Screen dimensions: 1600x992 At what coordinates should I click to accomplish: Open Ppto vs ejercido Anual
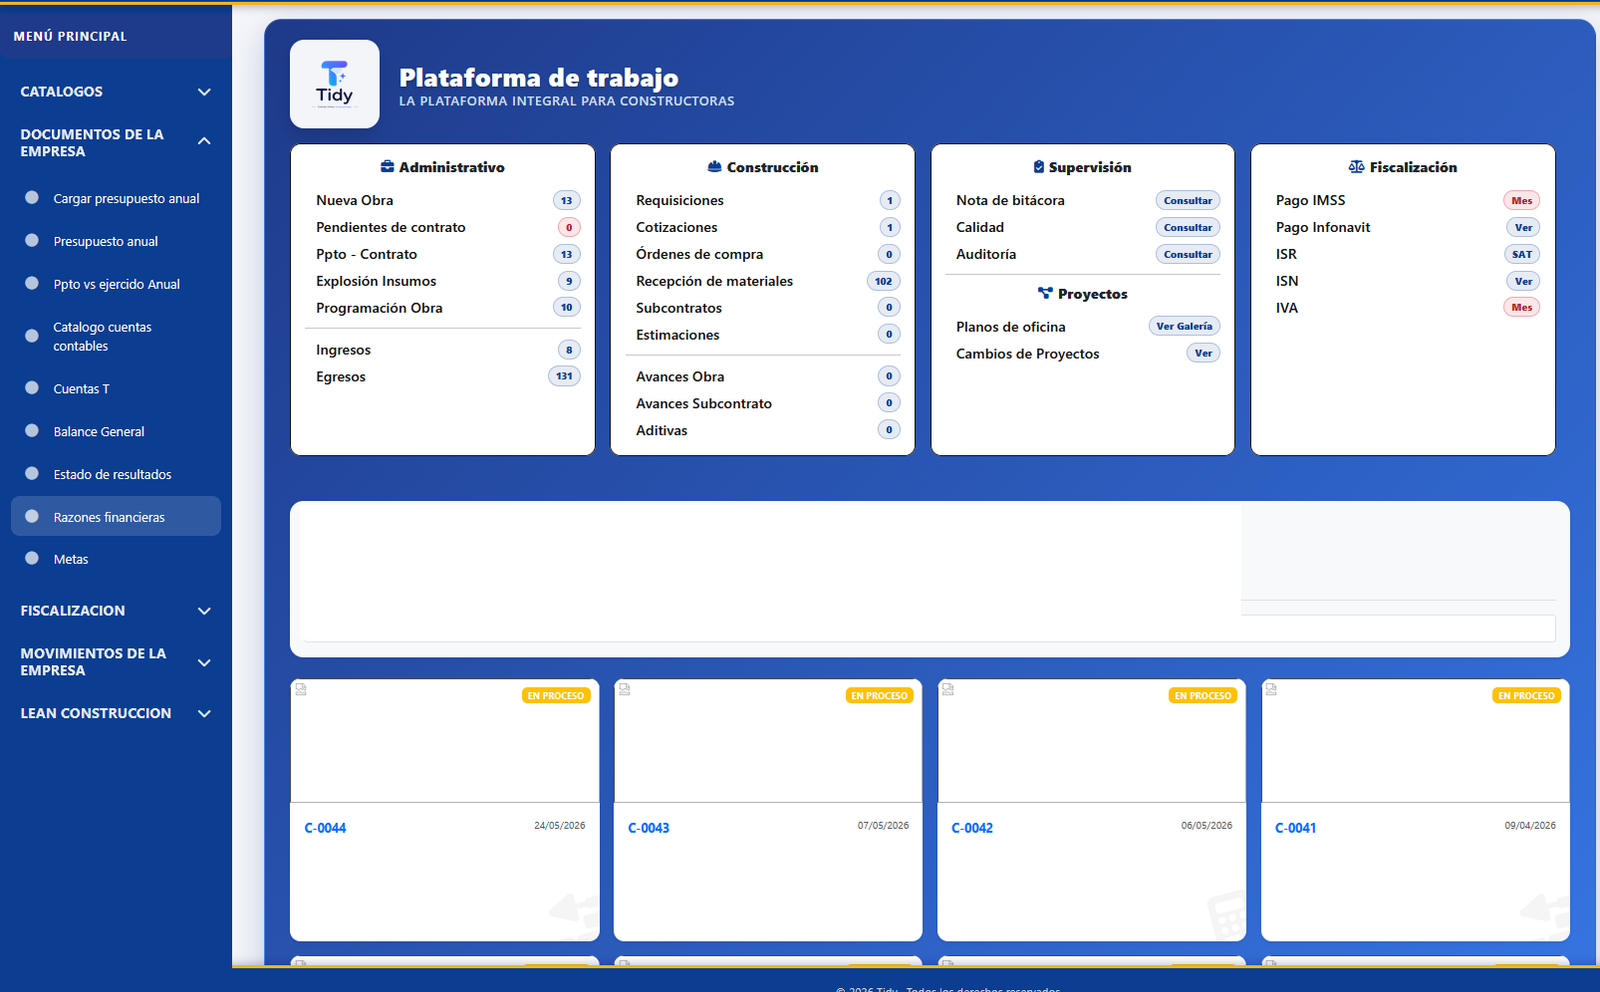[116, 284]
